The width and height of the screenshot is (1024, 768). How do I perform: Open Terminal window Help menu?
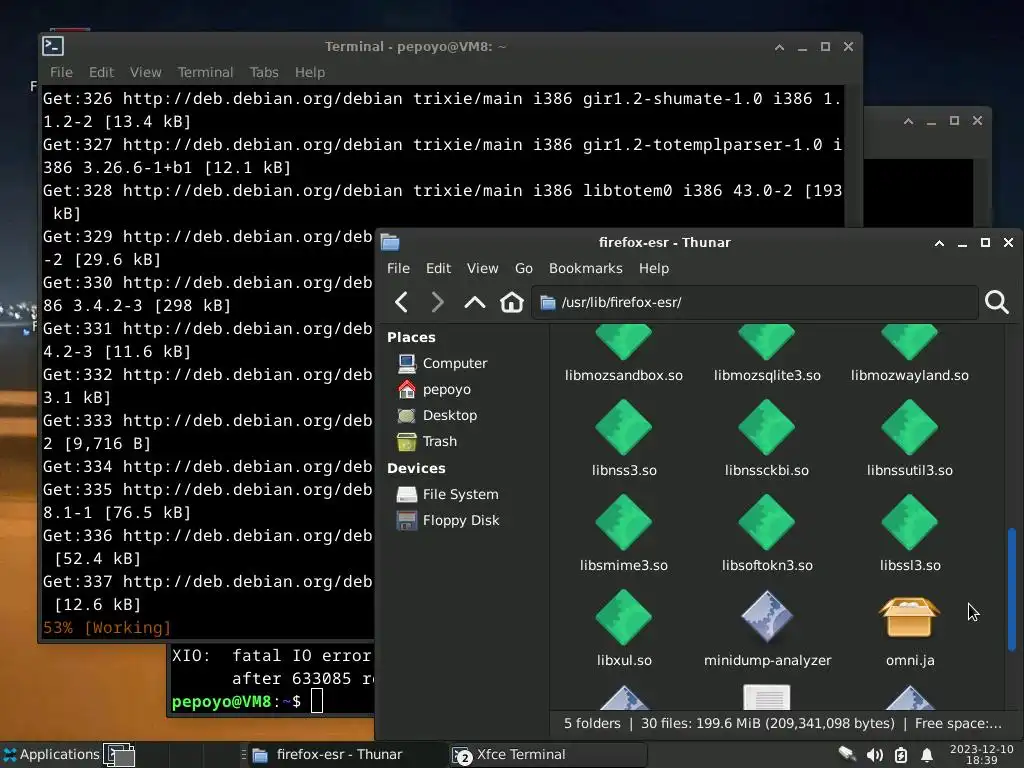coord(310,72)
